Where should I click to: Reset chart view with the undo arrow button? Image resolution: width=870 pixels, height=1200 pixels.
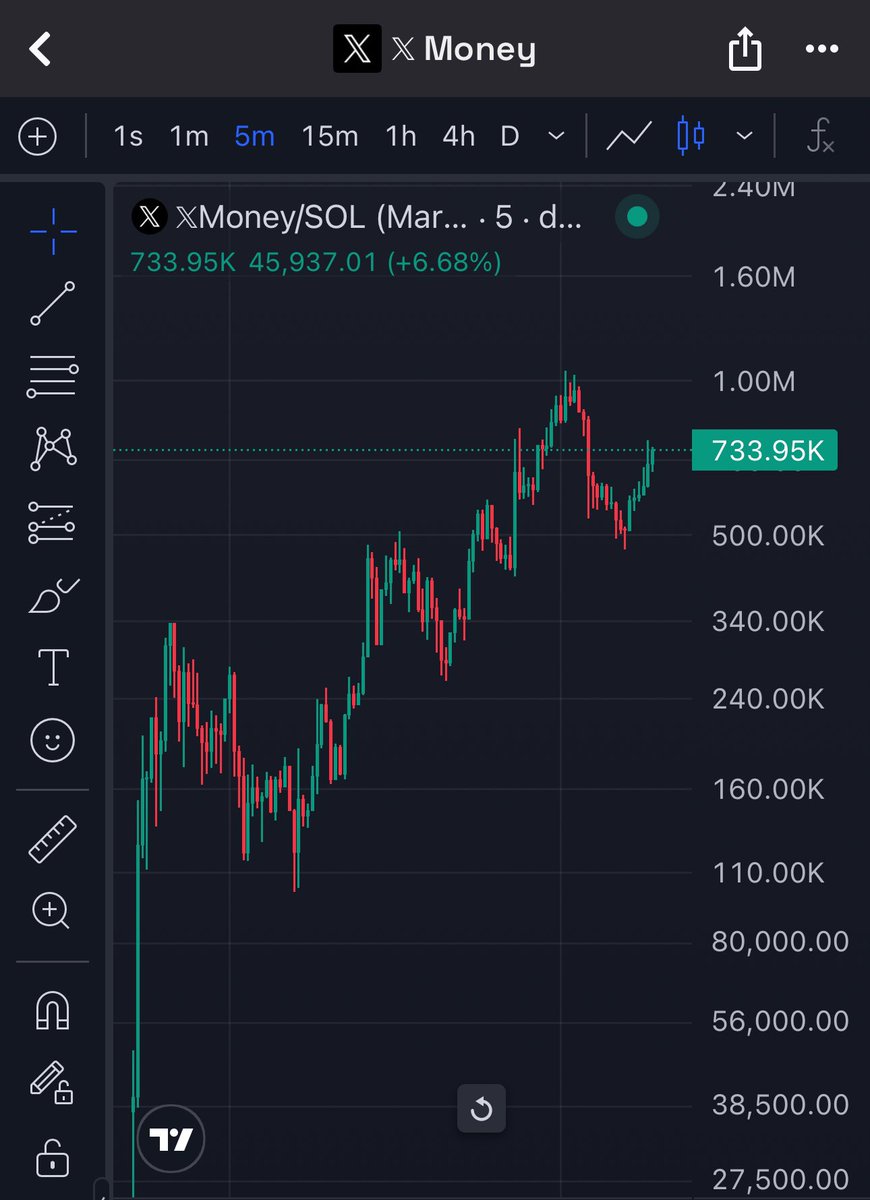click(481, 1109)
